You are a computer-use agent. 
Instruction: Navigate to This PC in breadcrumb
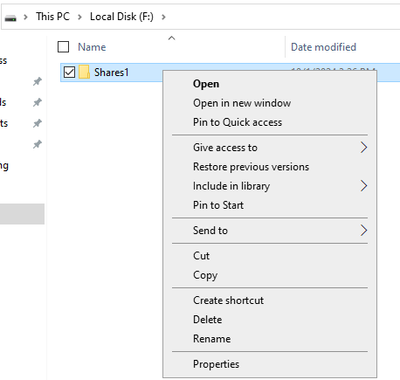coord(53,16)
